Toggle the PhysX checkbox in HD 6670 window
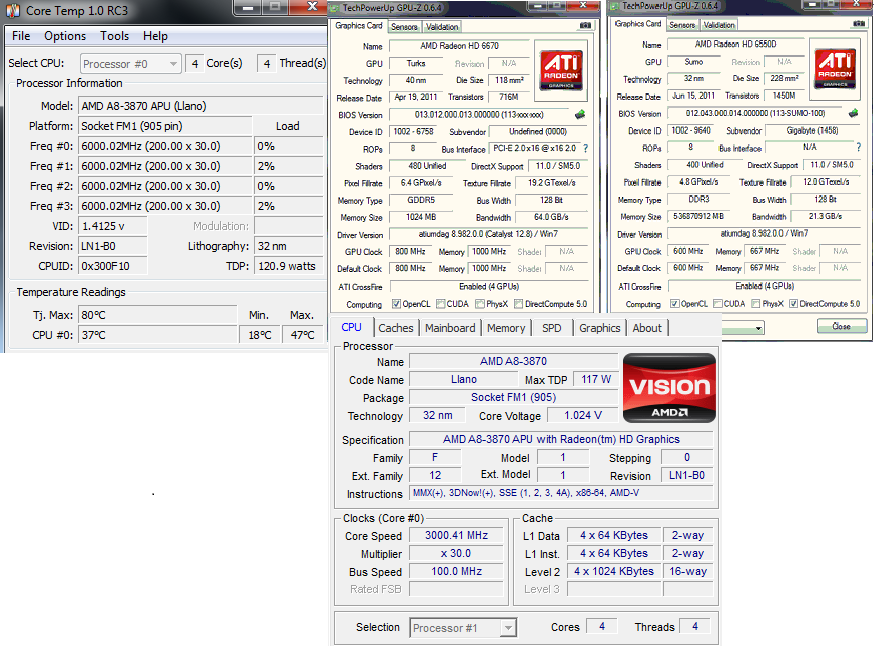The width and height of the screenshot is (875, 656). tap(481, 304)
